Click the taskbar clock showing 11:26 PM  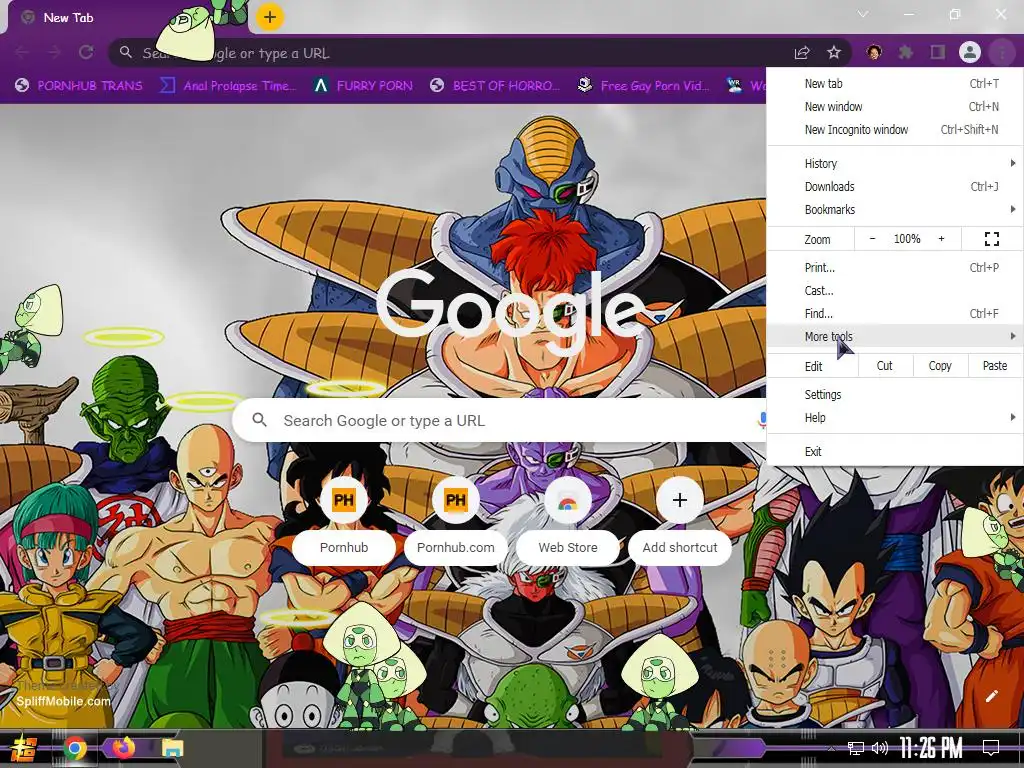931,748
